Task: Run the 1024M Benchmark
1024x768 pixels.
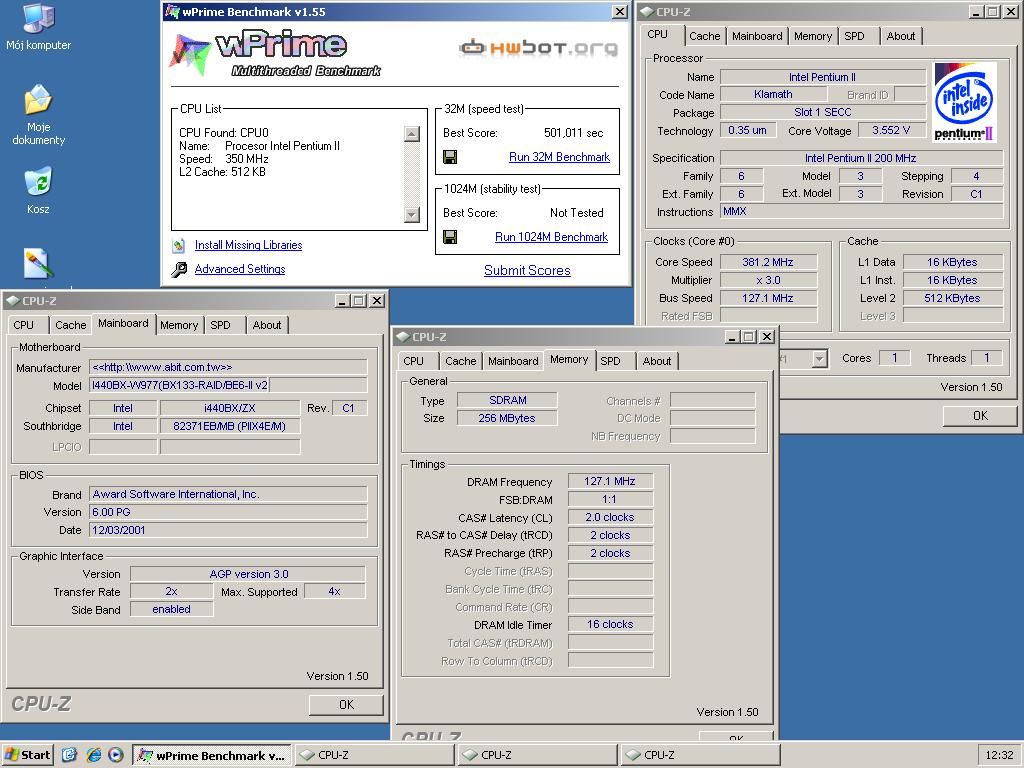Action: click(x=551, y=236)
